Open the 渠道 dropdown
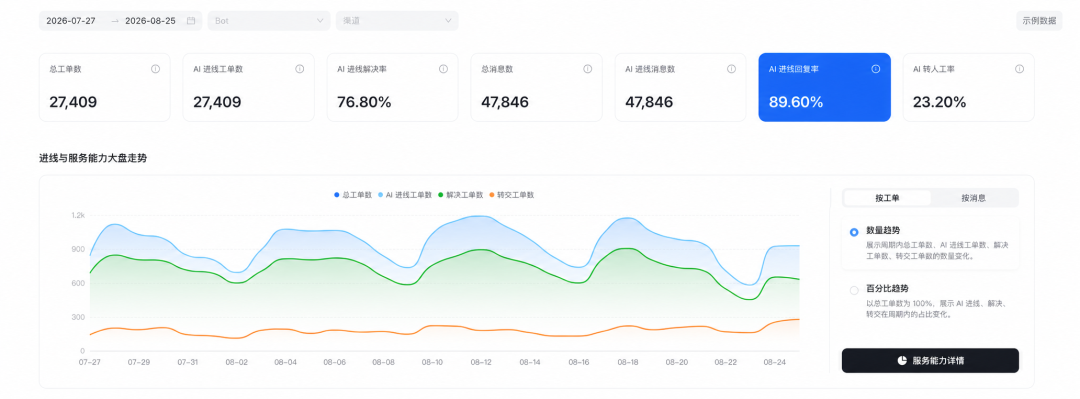Screen dimensions: 1080x399 point(397,21)
